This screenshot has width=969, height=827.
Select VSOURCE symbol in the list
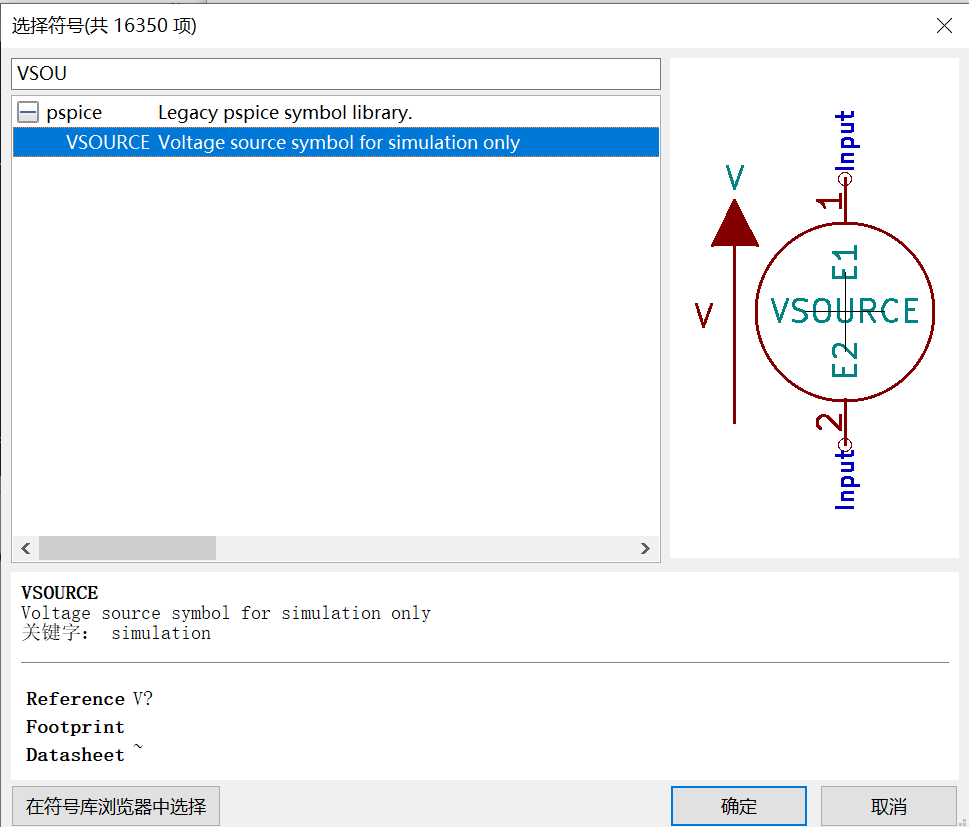[x=336, y=142]
